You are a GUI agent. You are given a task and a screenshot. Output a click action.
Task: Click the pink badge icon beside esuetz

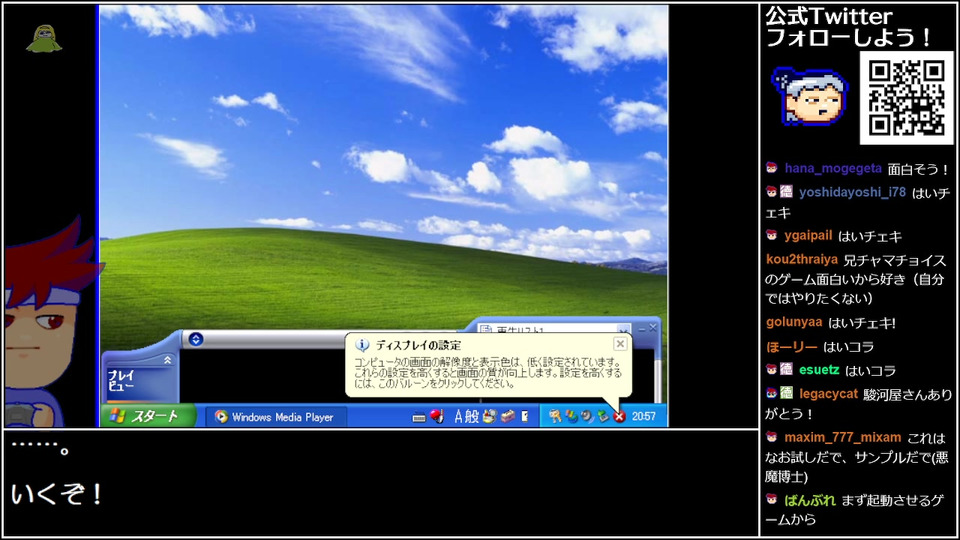[787, 369]
